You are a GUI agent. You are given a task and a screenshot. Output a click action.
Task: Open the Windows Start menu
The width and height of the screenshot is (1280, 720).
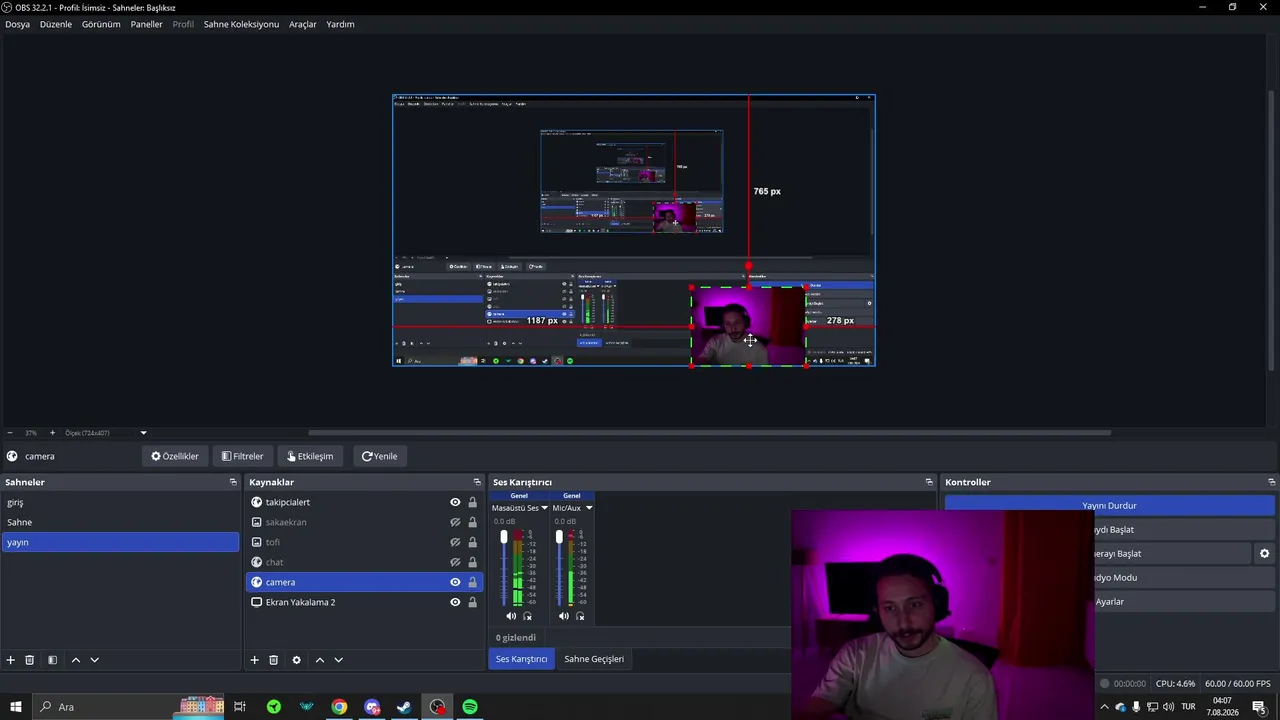tap(16, 707)
